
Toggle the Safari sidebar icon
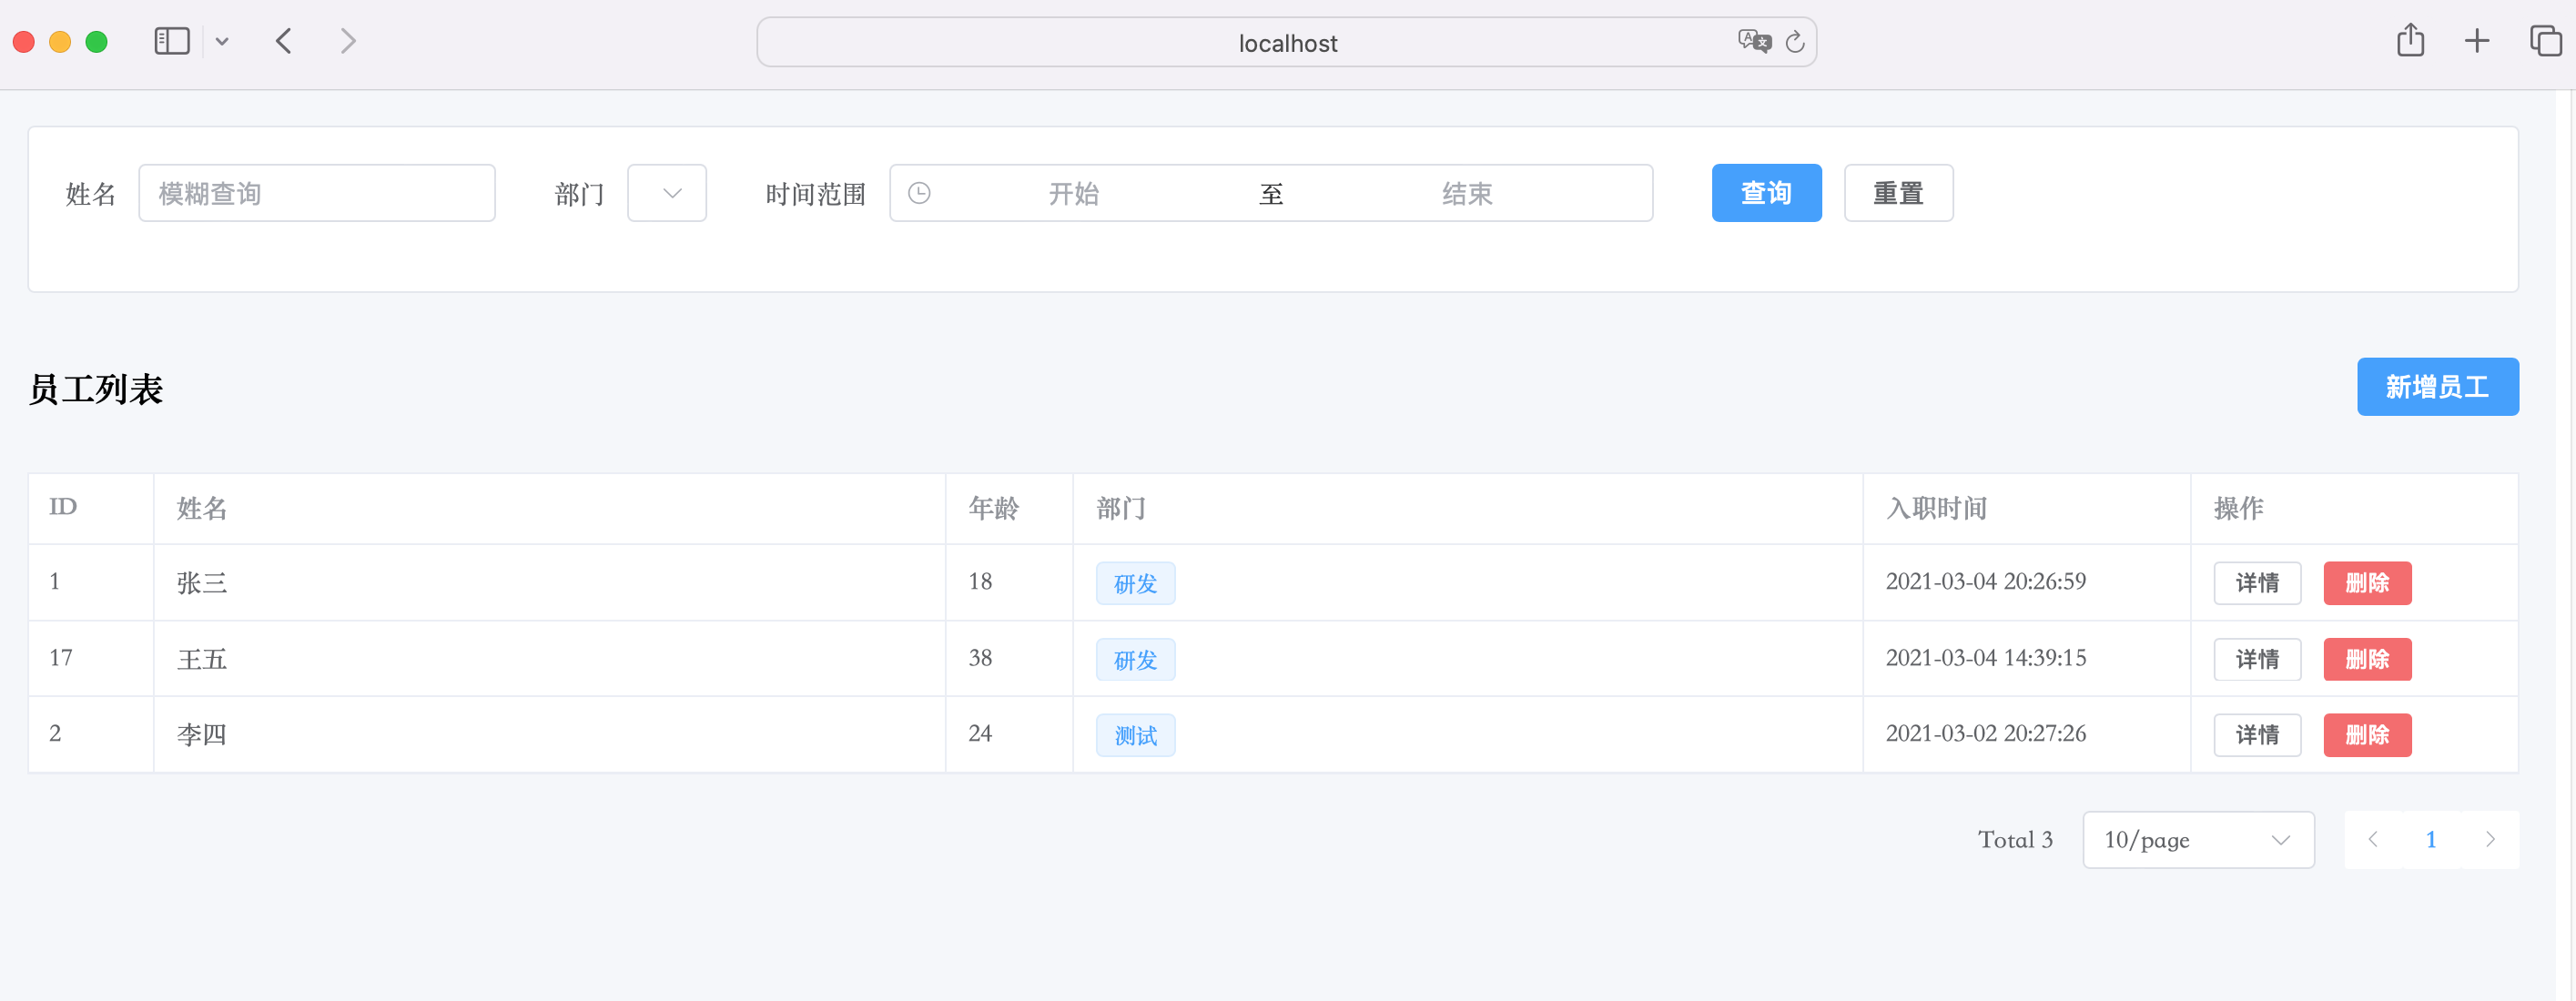click(171, 41)
